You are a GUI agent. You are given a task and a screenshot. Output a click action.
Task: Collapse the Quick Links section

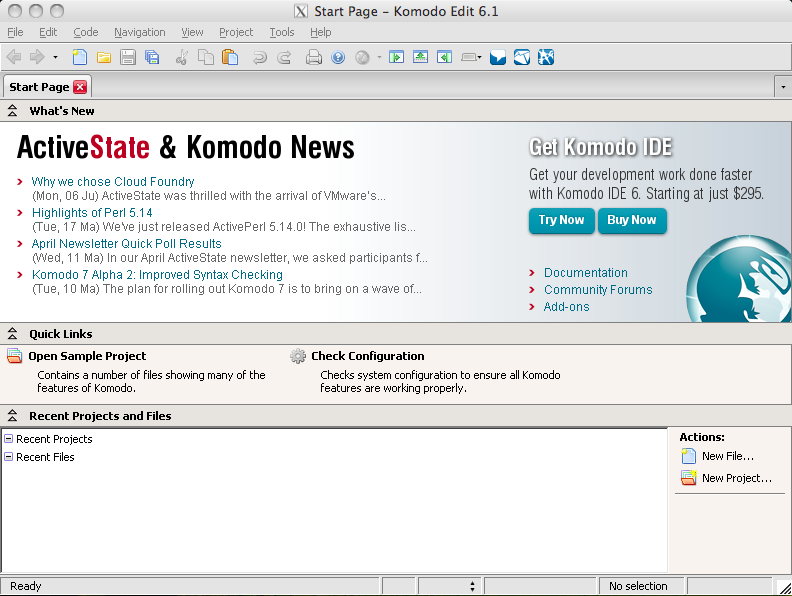13,334
